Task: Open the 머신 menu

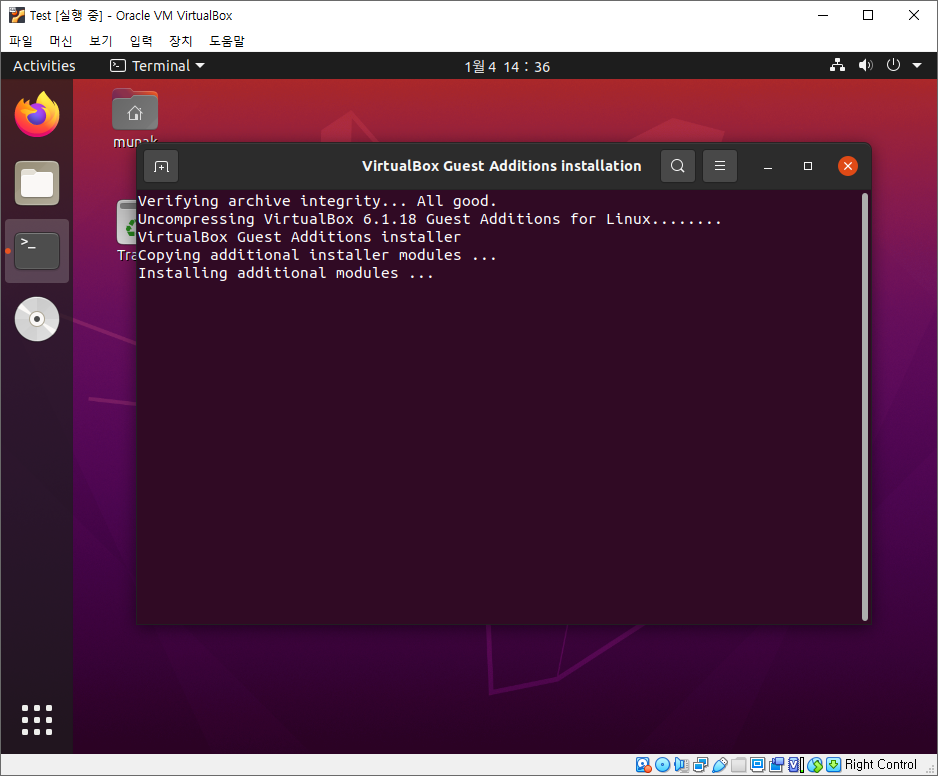Action: pos(60,41)
